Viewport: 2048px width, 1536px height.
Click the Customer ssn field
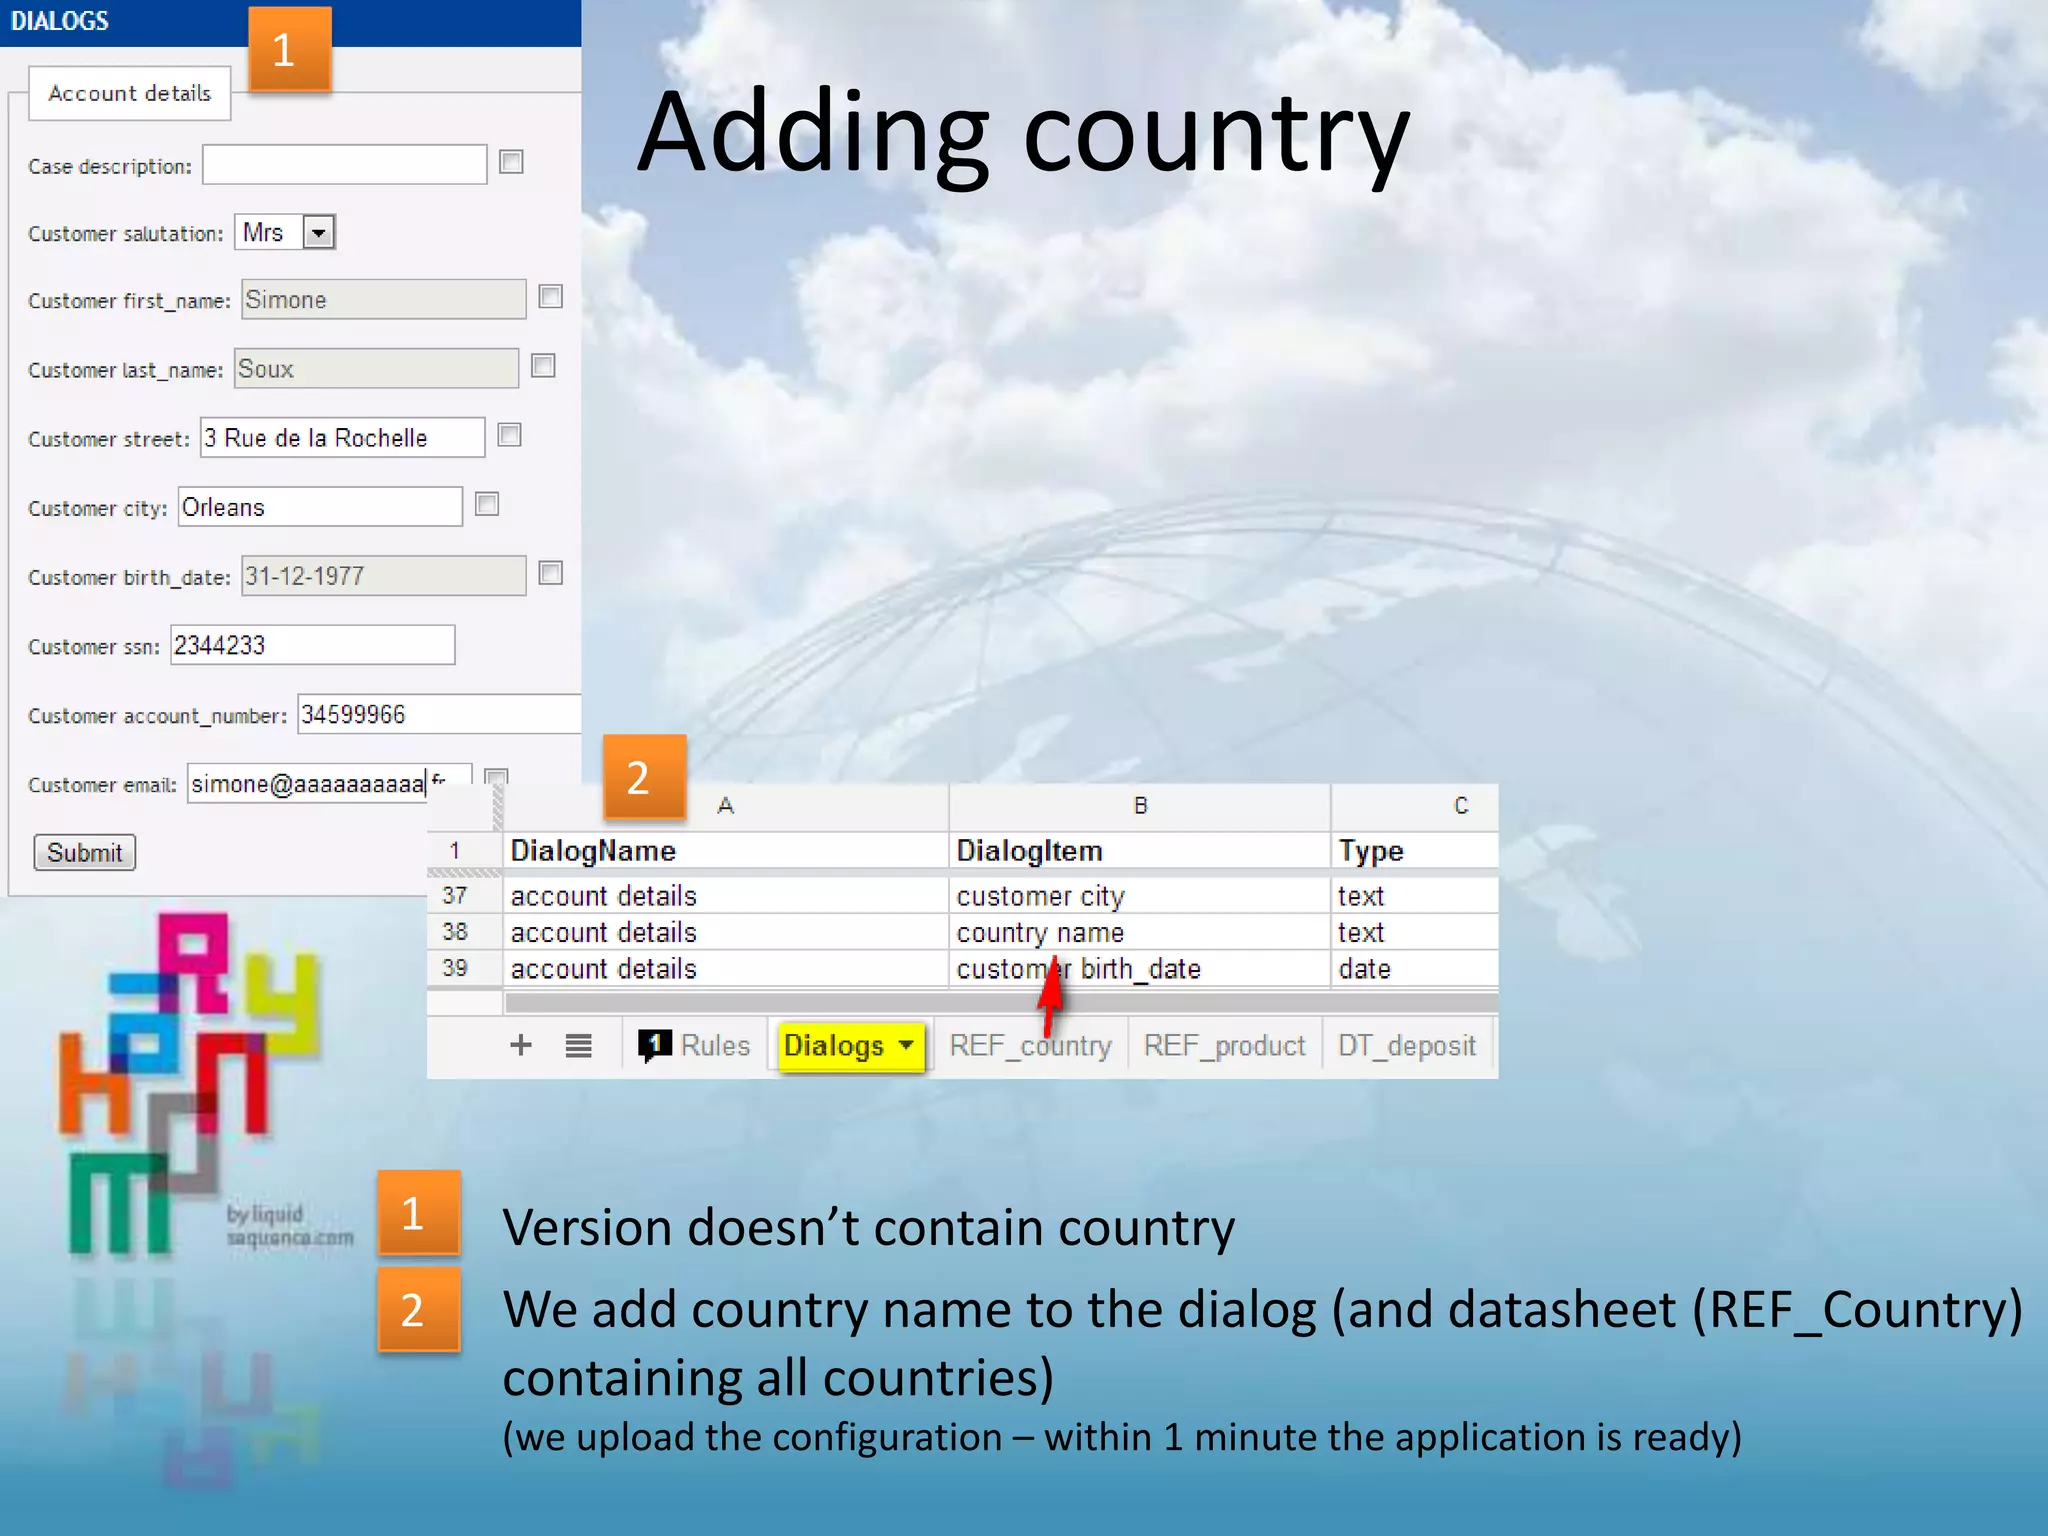click(x=313, y=644)
